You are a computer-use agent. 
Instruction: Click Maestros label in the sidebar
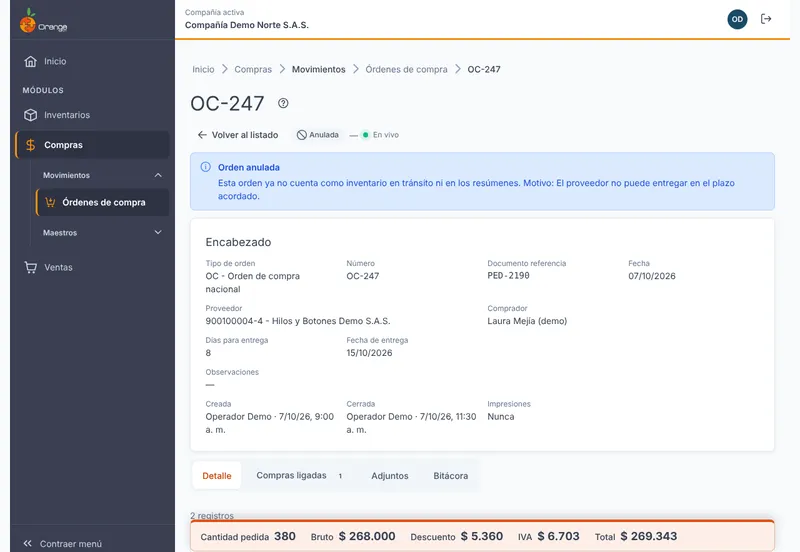tap(60, 233)
